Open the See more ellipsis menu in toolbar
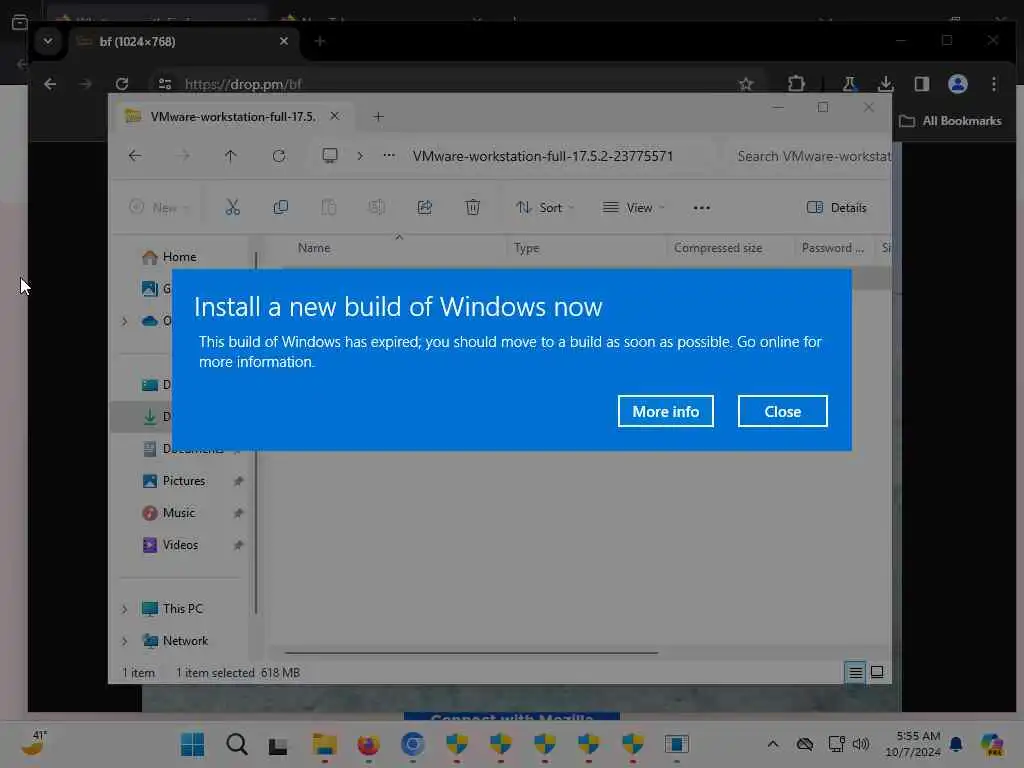The image size is (1024, 768). pos(701,208)
